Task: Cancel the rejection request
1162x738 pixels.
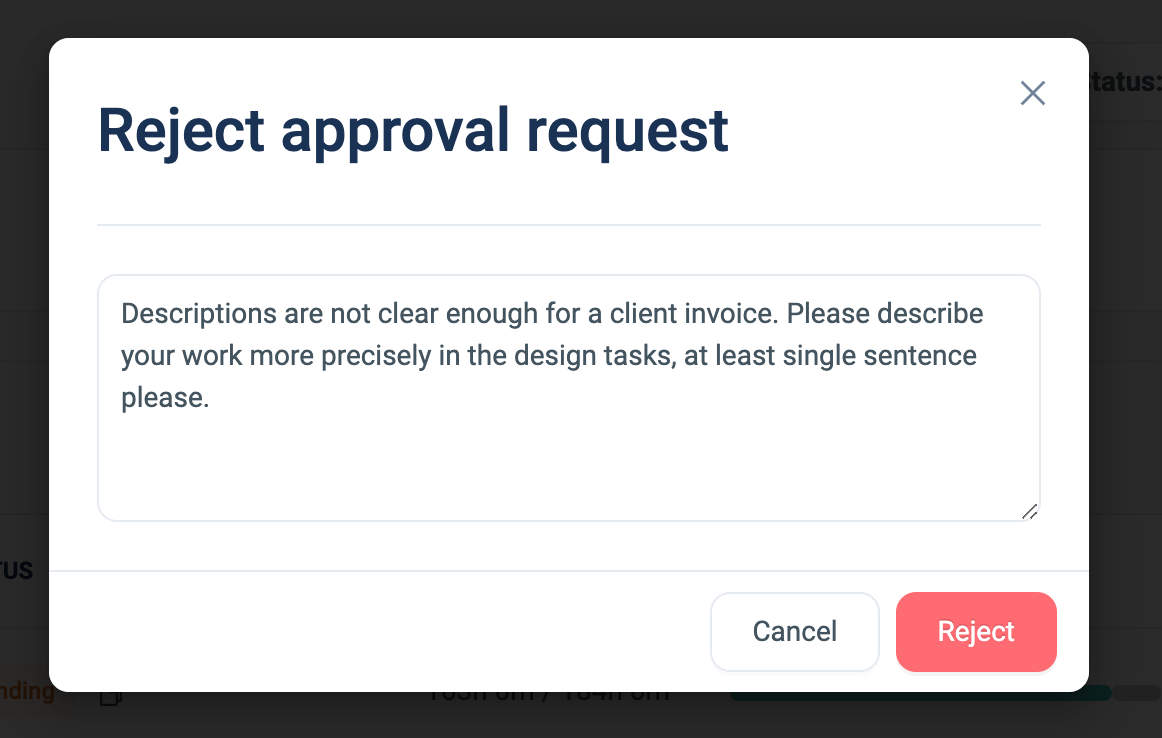Action: pos(794,632)
